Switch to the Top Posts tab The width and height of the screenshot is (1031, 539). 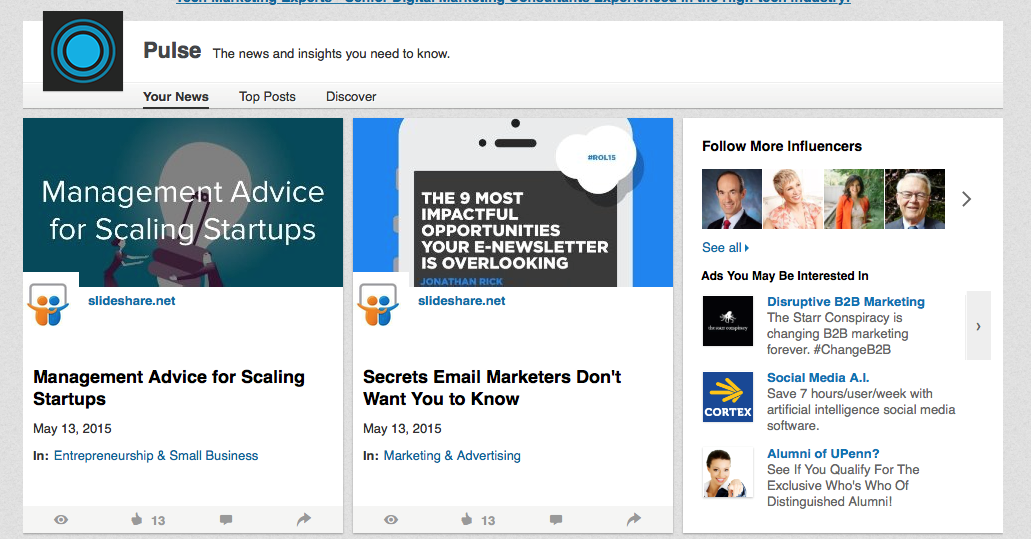267,97
